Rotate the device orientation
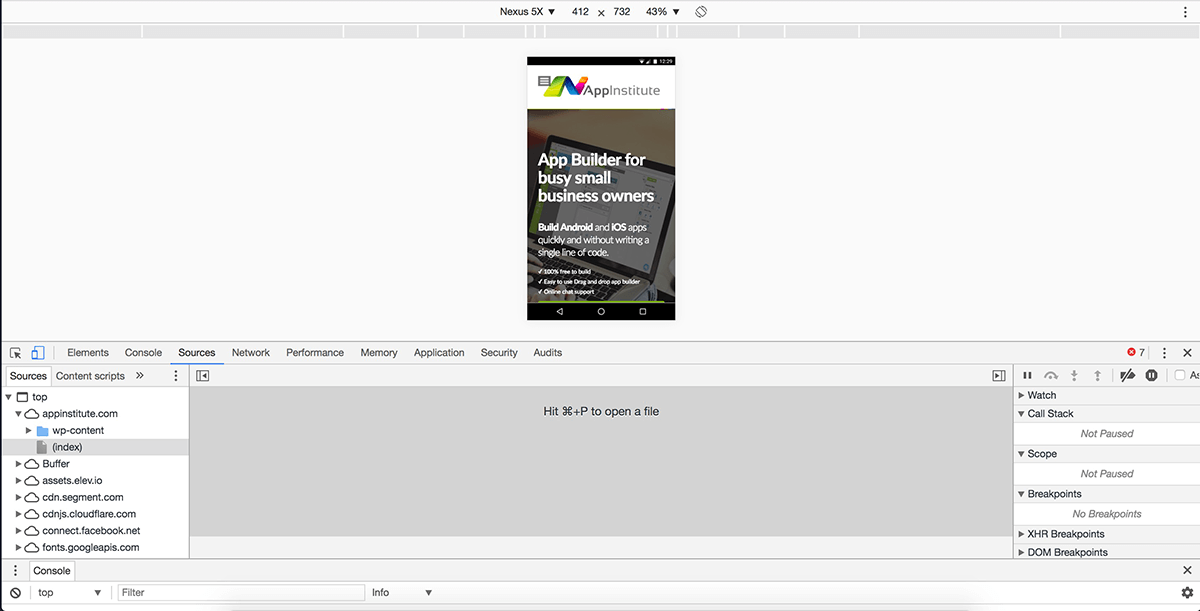Viewport: 1200px width, 611px height. (701, 11)
